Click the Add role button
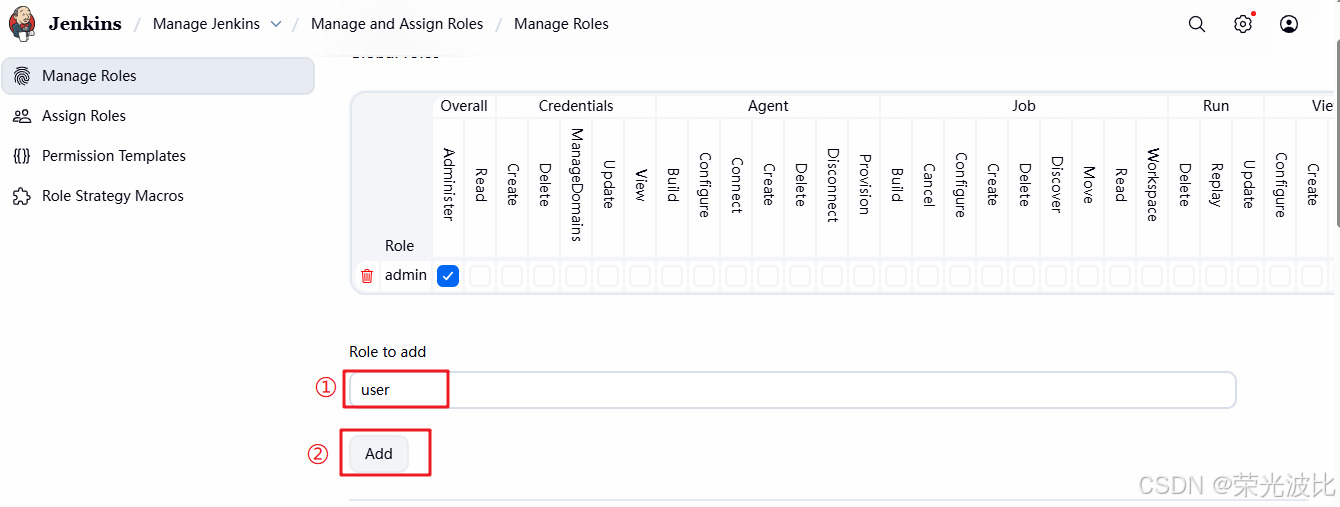The height and width of the screenshot is (507, 1340). [x=379, y=454]
